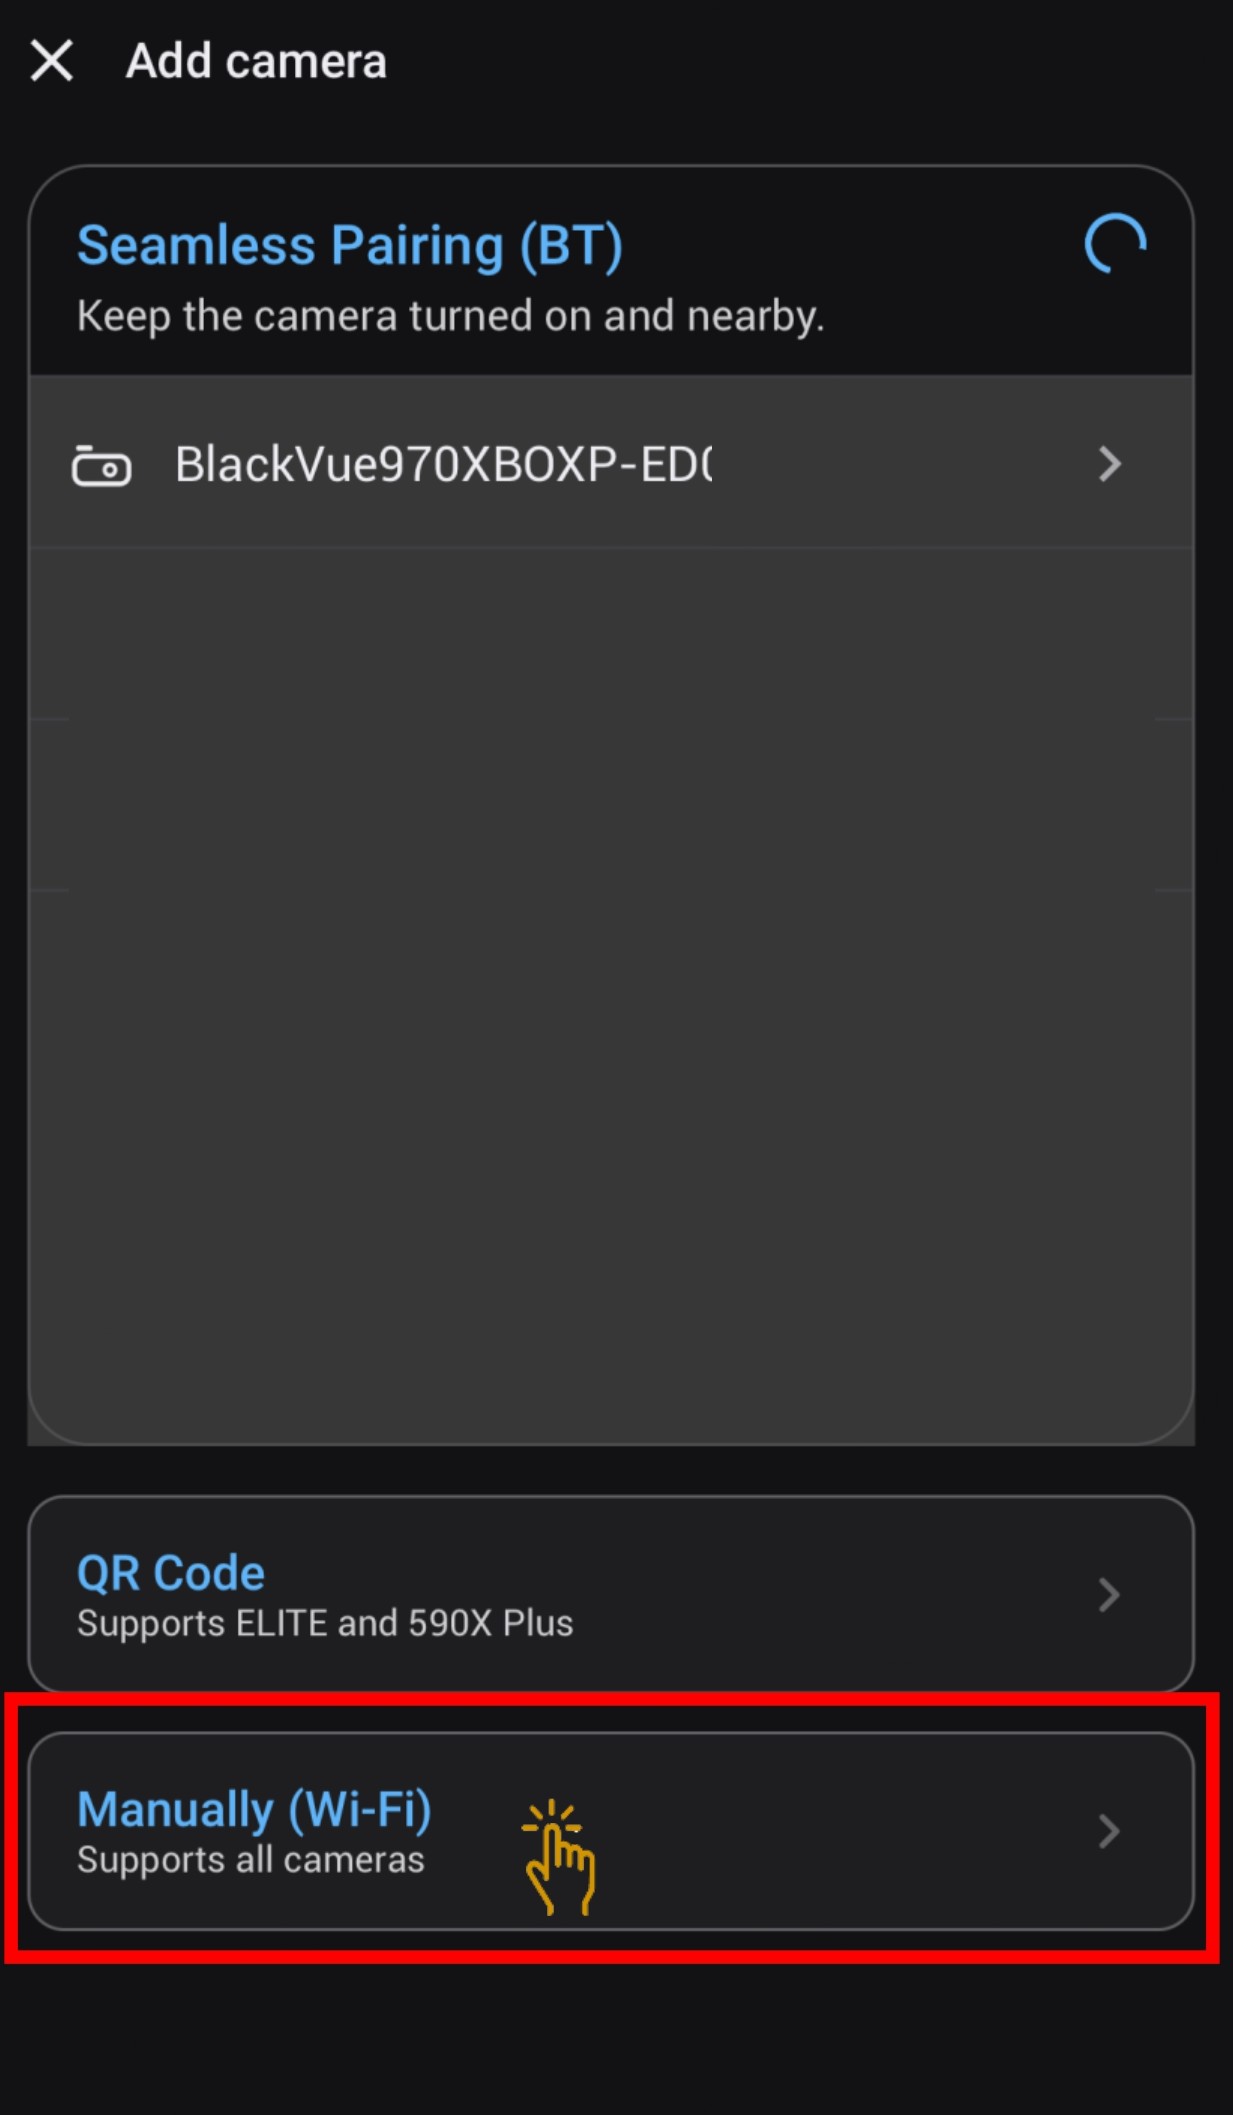The width and height of the screenshot is (1233, 2115).
Task: Select the BlackVue970XBOXP-ED device name
Action: coord(443,464)
